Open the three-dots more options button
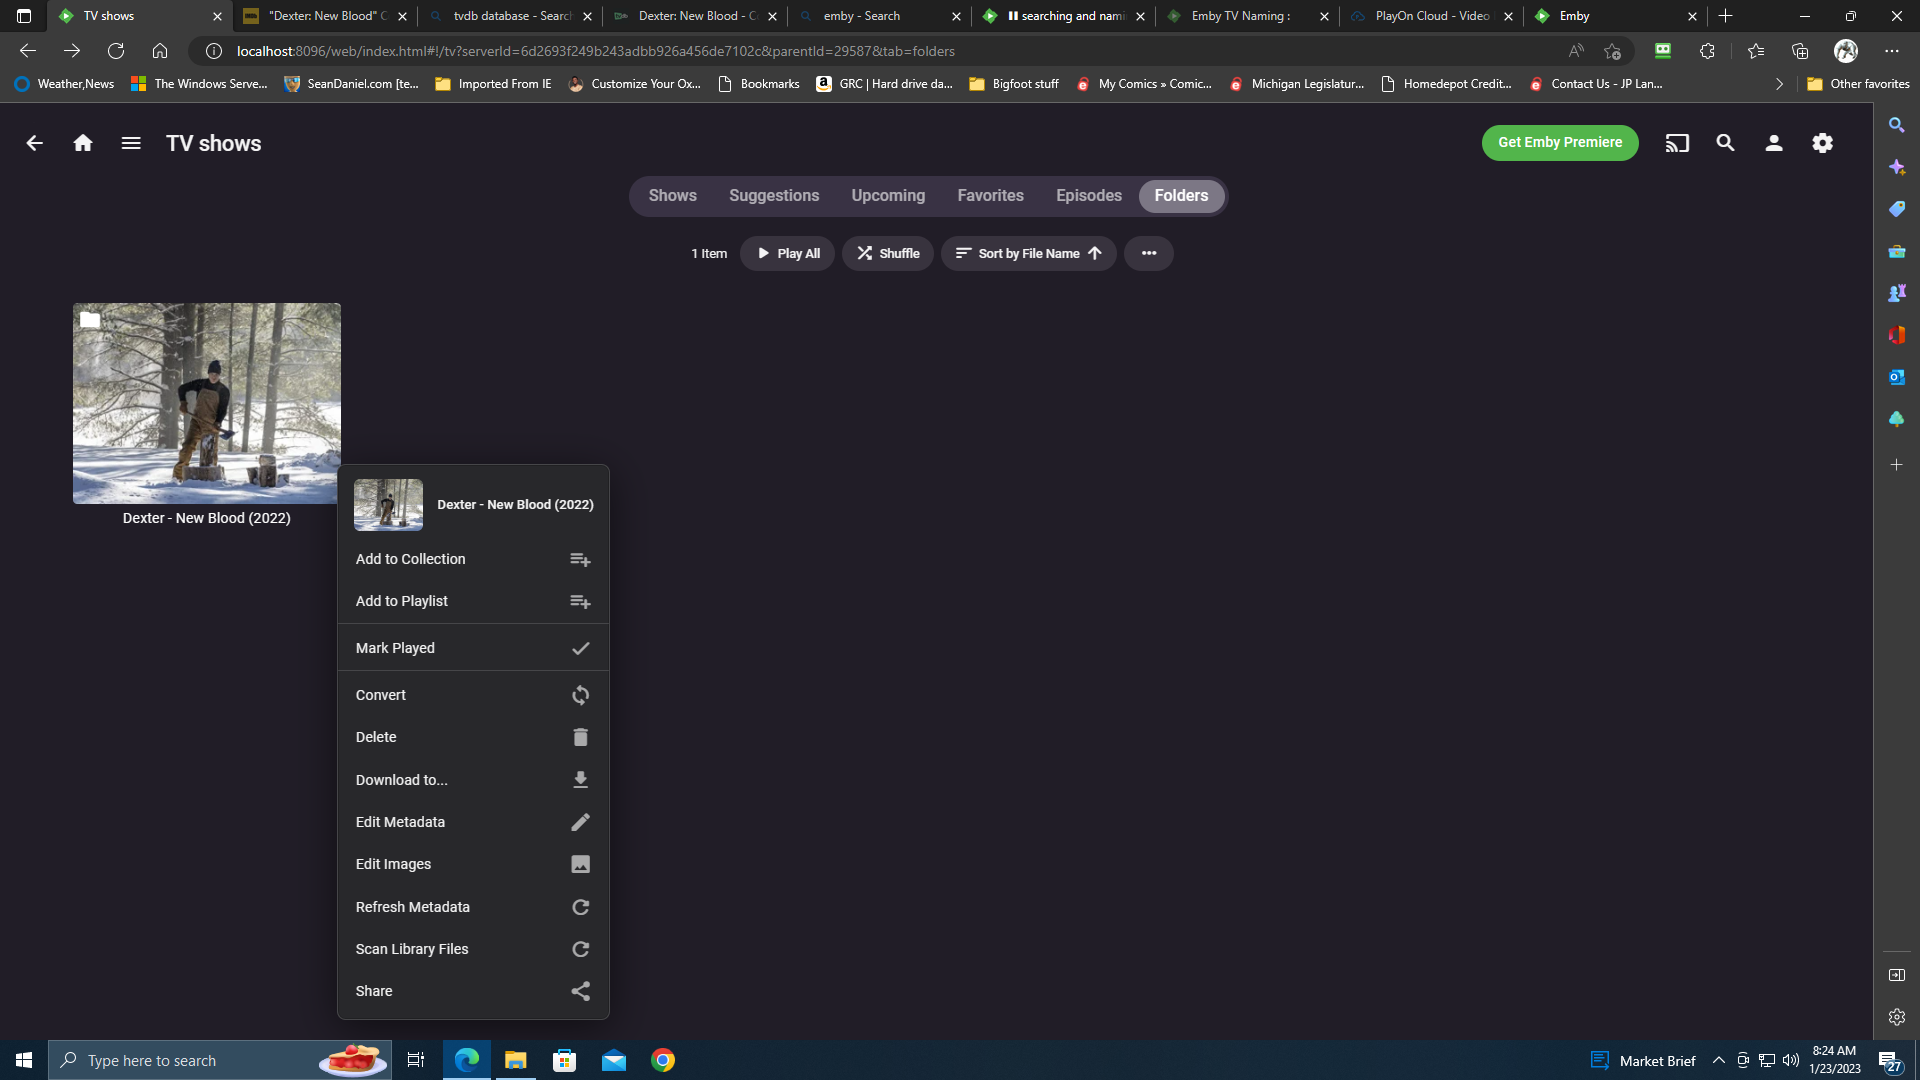The image size is (1920, 1080). (1149, 253)
